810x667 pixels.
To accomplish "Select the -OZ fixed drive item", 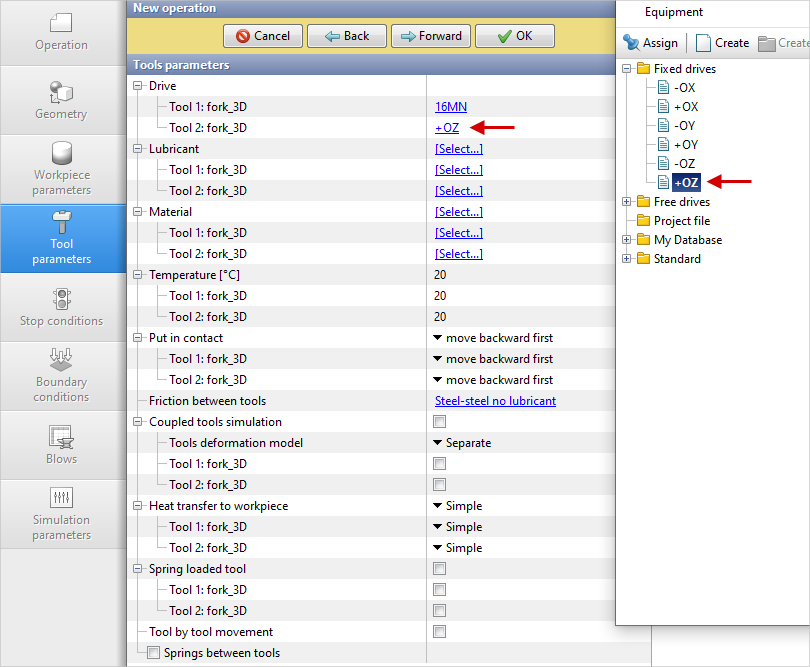I will coord(684,163).
